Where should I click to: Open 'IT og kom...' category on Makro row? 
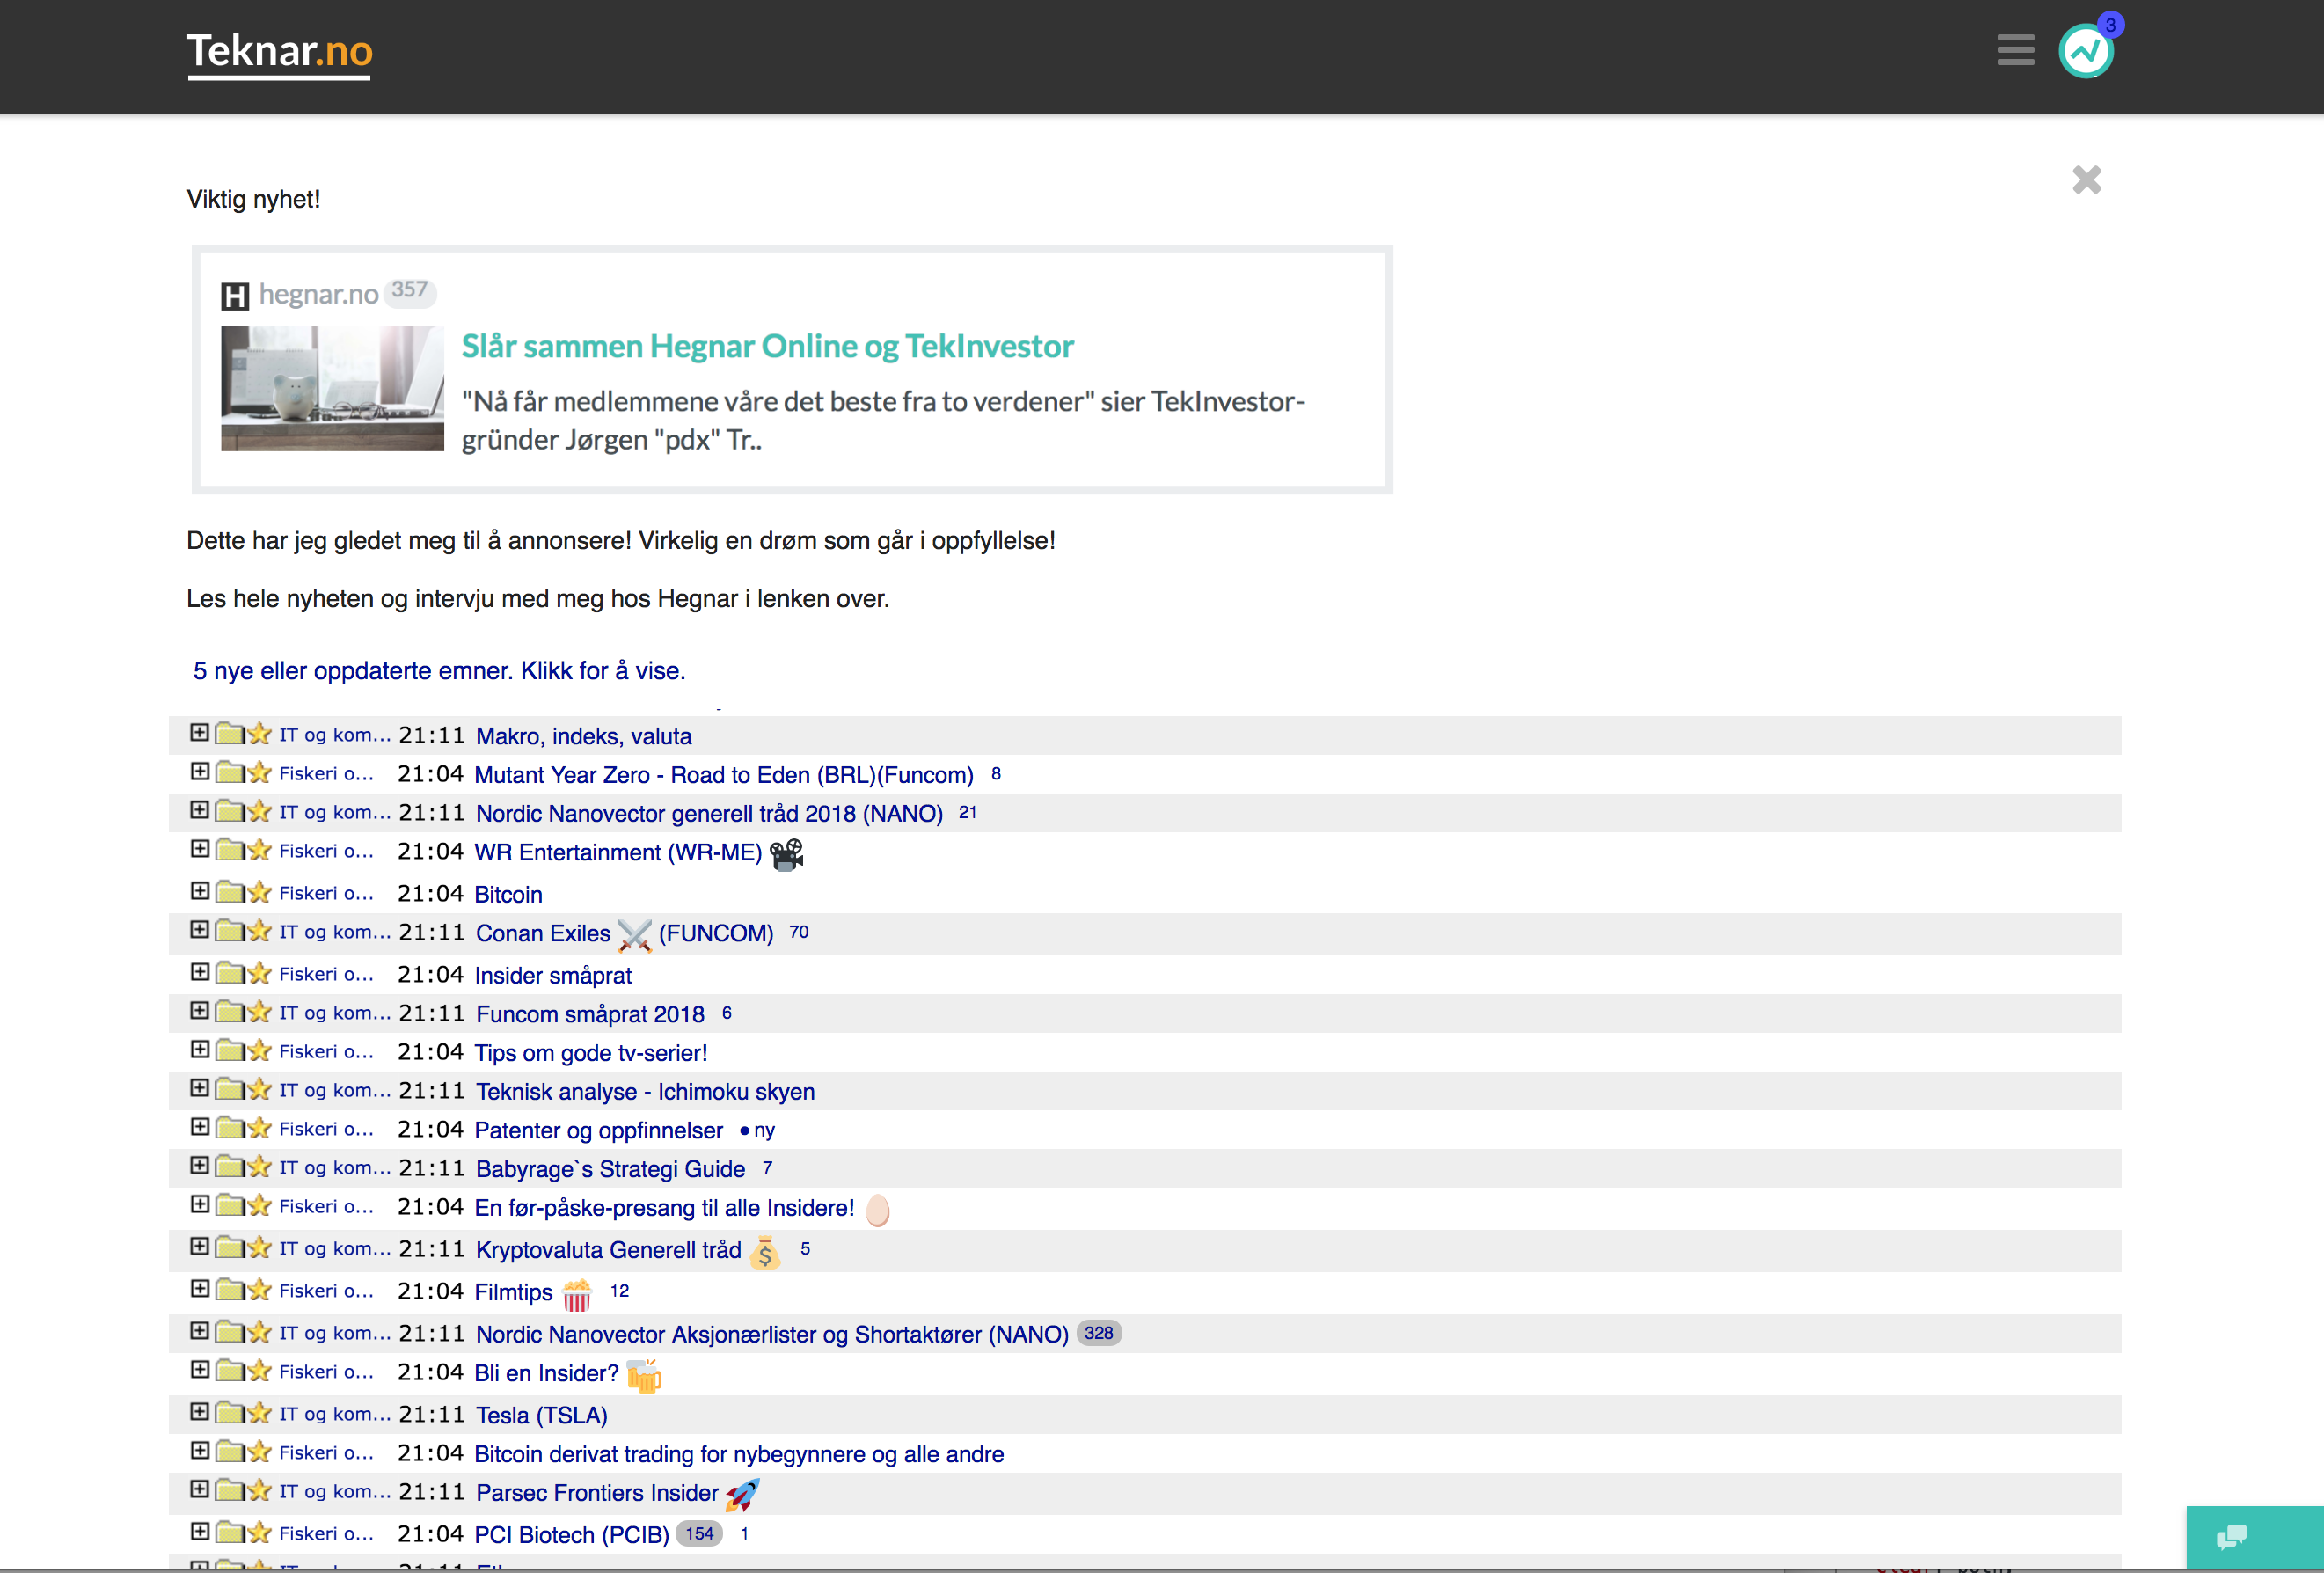(335, 735)
